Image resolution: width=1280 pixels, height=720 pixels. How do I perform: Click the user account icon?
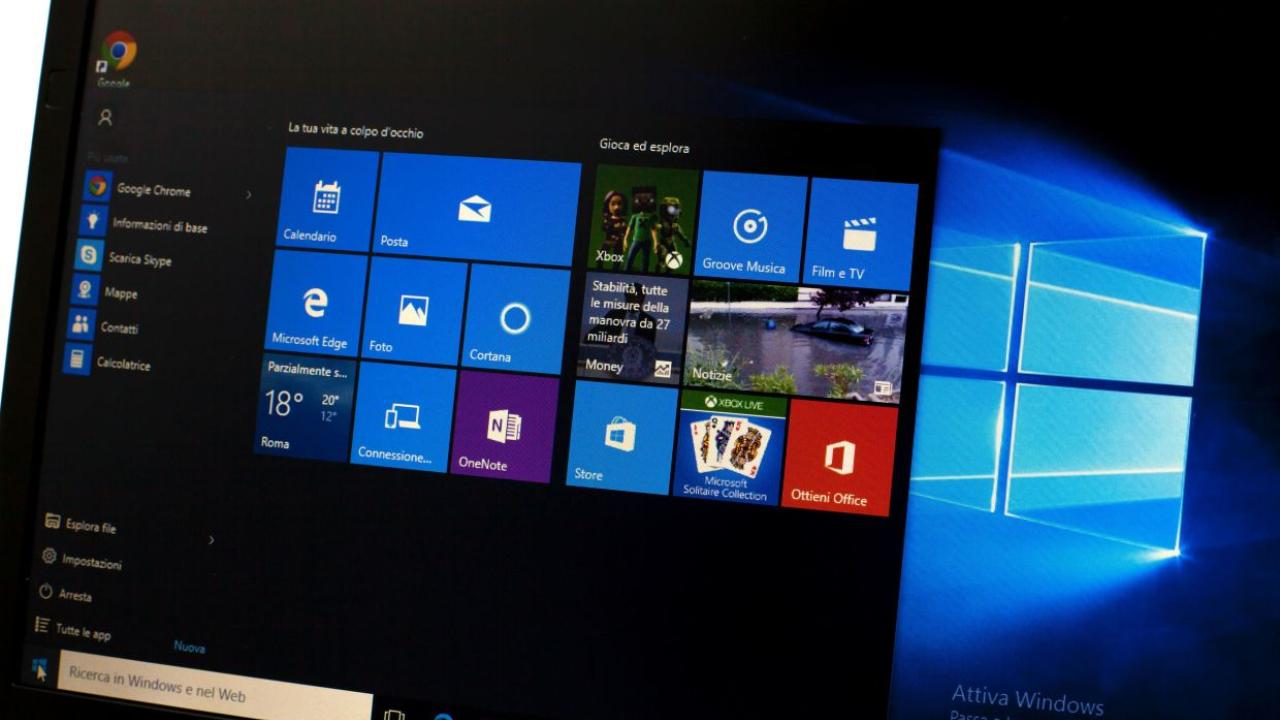[x=105, y=118]
